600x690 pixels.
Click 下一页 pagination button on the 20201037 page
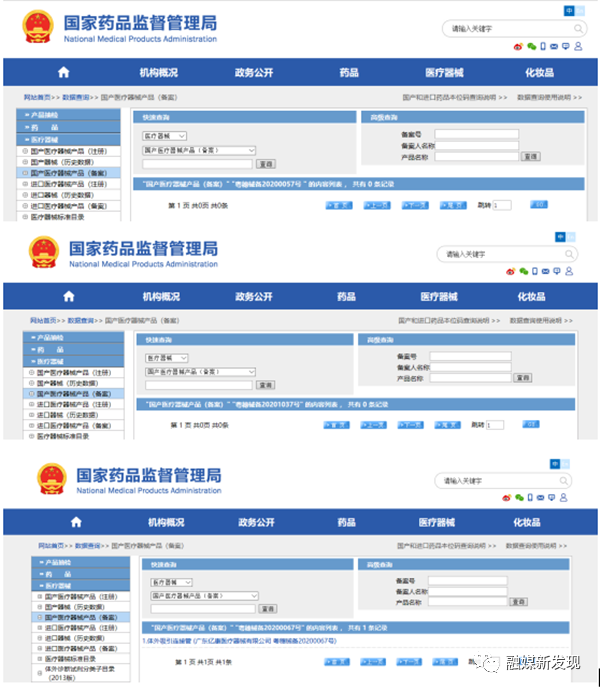[x=411, y=425]
